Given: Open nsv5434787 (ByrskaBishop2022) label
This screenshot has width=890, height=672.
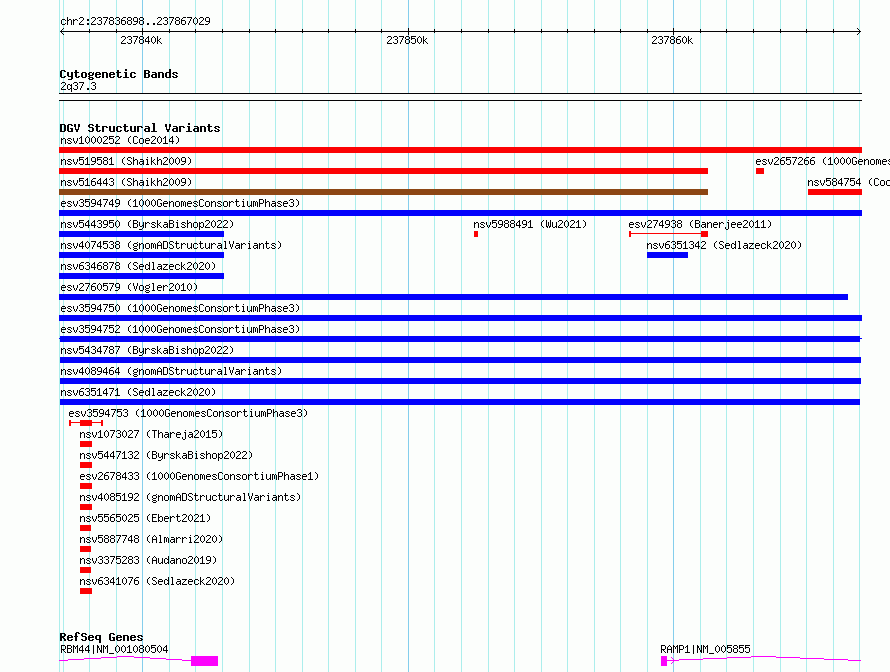Looking at the screenshot, I should pyautogui.click(x=147, y=350).
